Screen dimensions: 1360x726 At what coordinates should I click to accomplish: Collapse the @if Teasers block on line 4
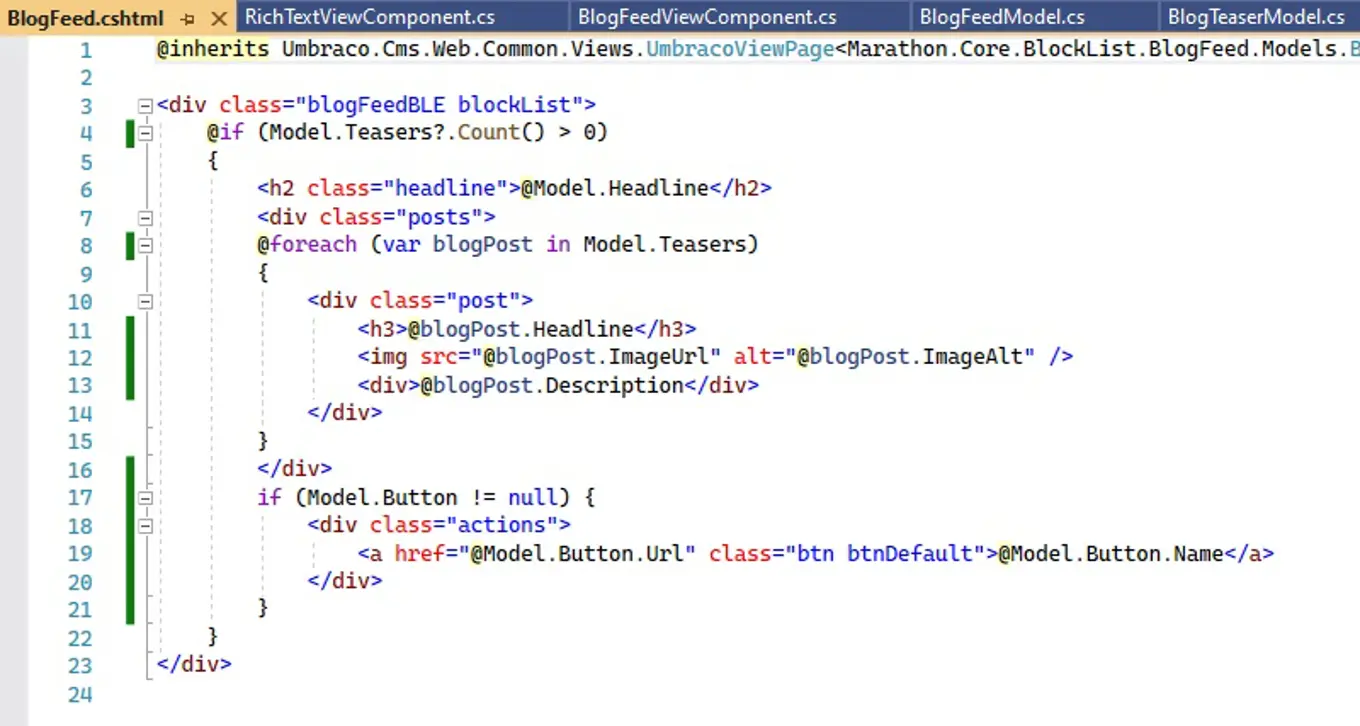(146, 134)
